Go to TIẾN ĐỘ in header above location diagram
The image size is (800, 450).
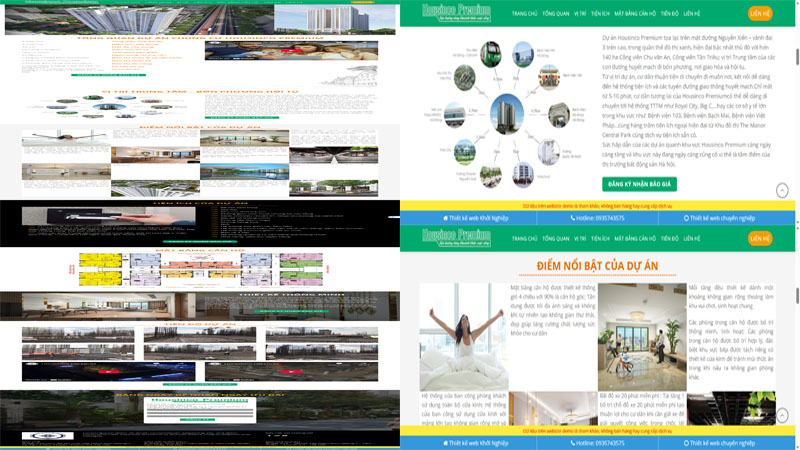[x=669, y=14]
